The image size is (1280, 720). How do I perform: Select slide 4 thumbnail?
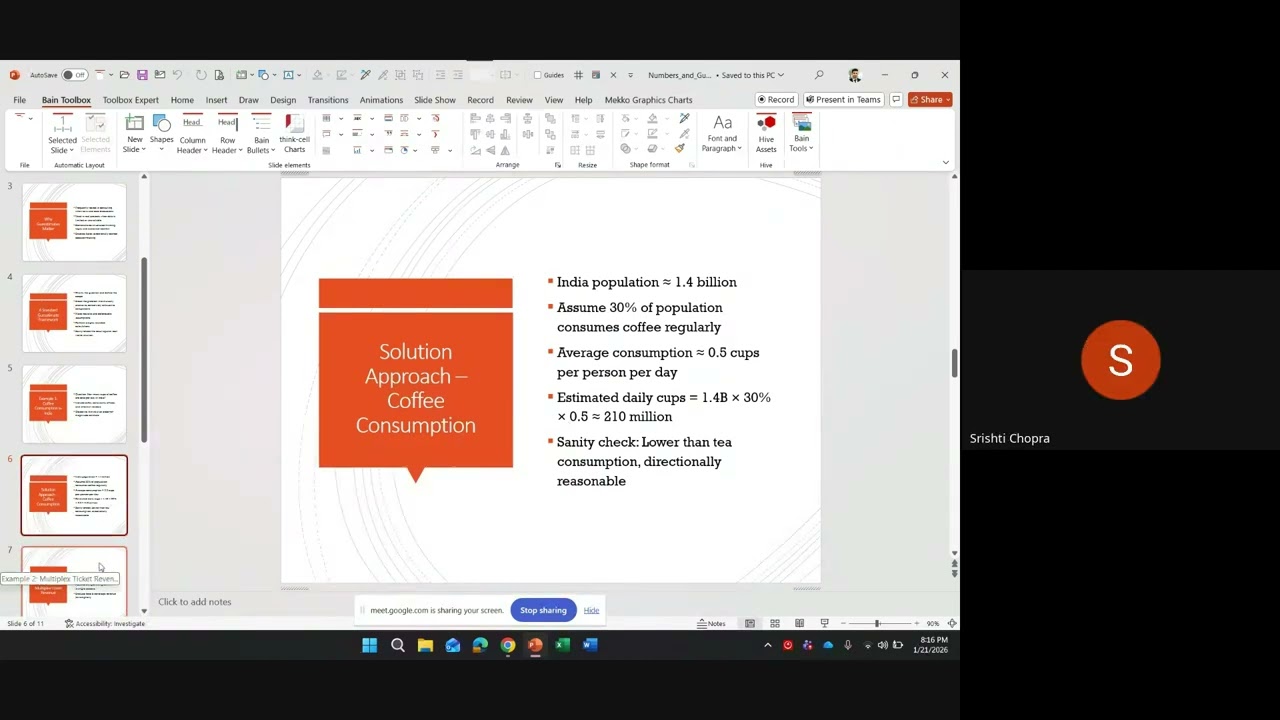click(74, 313)
